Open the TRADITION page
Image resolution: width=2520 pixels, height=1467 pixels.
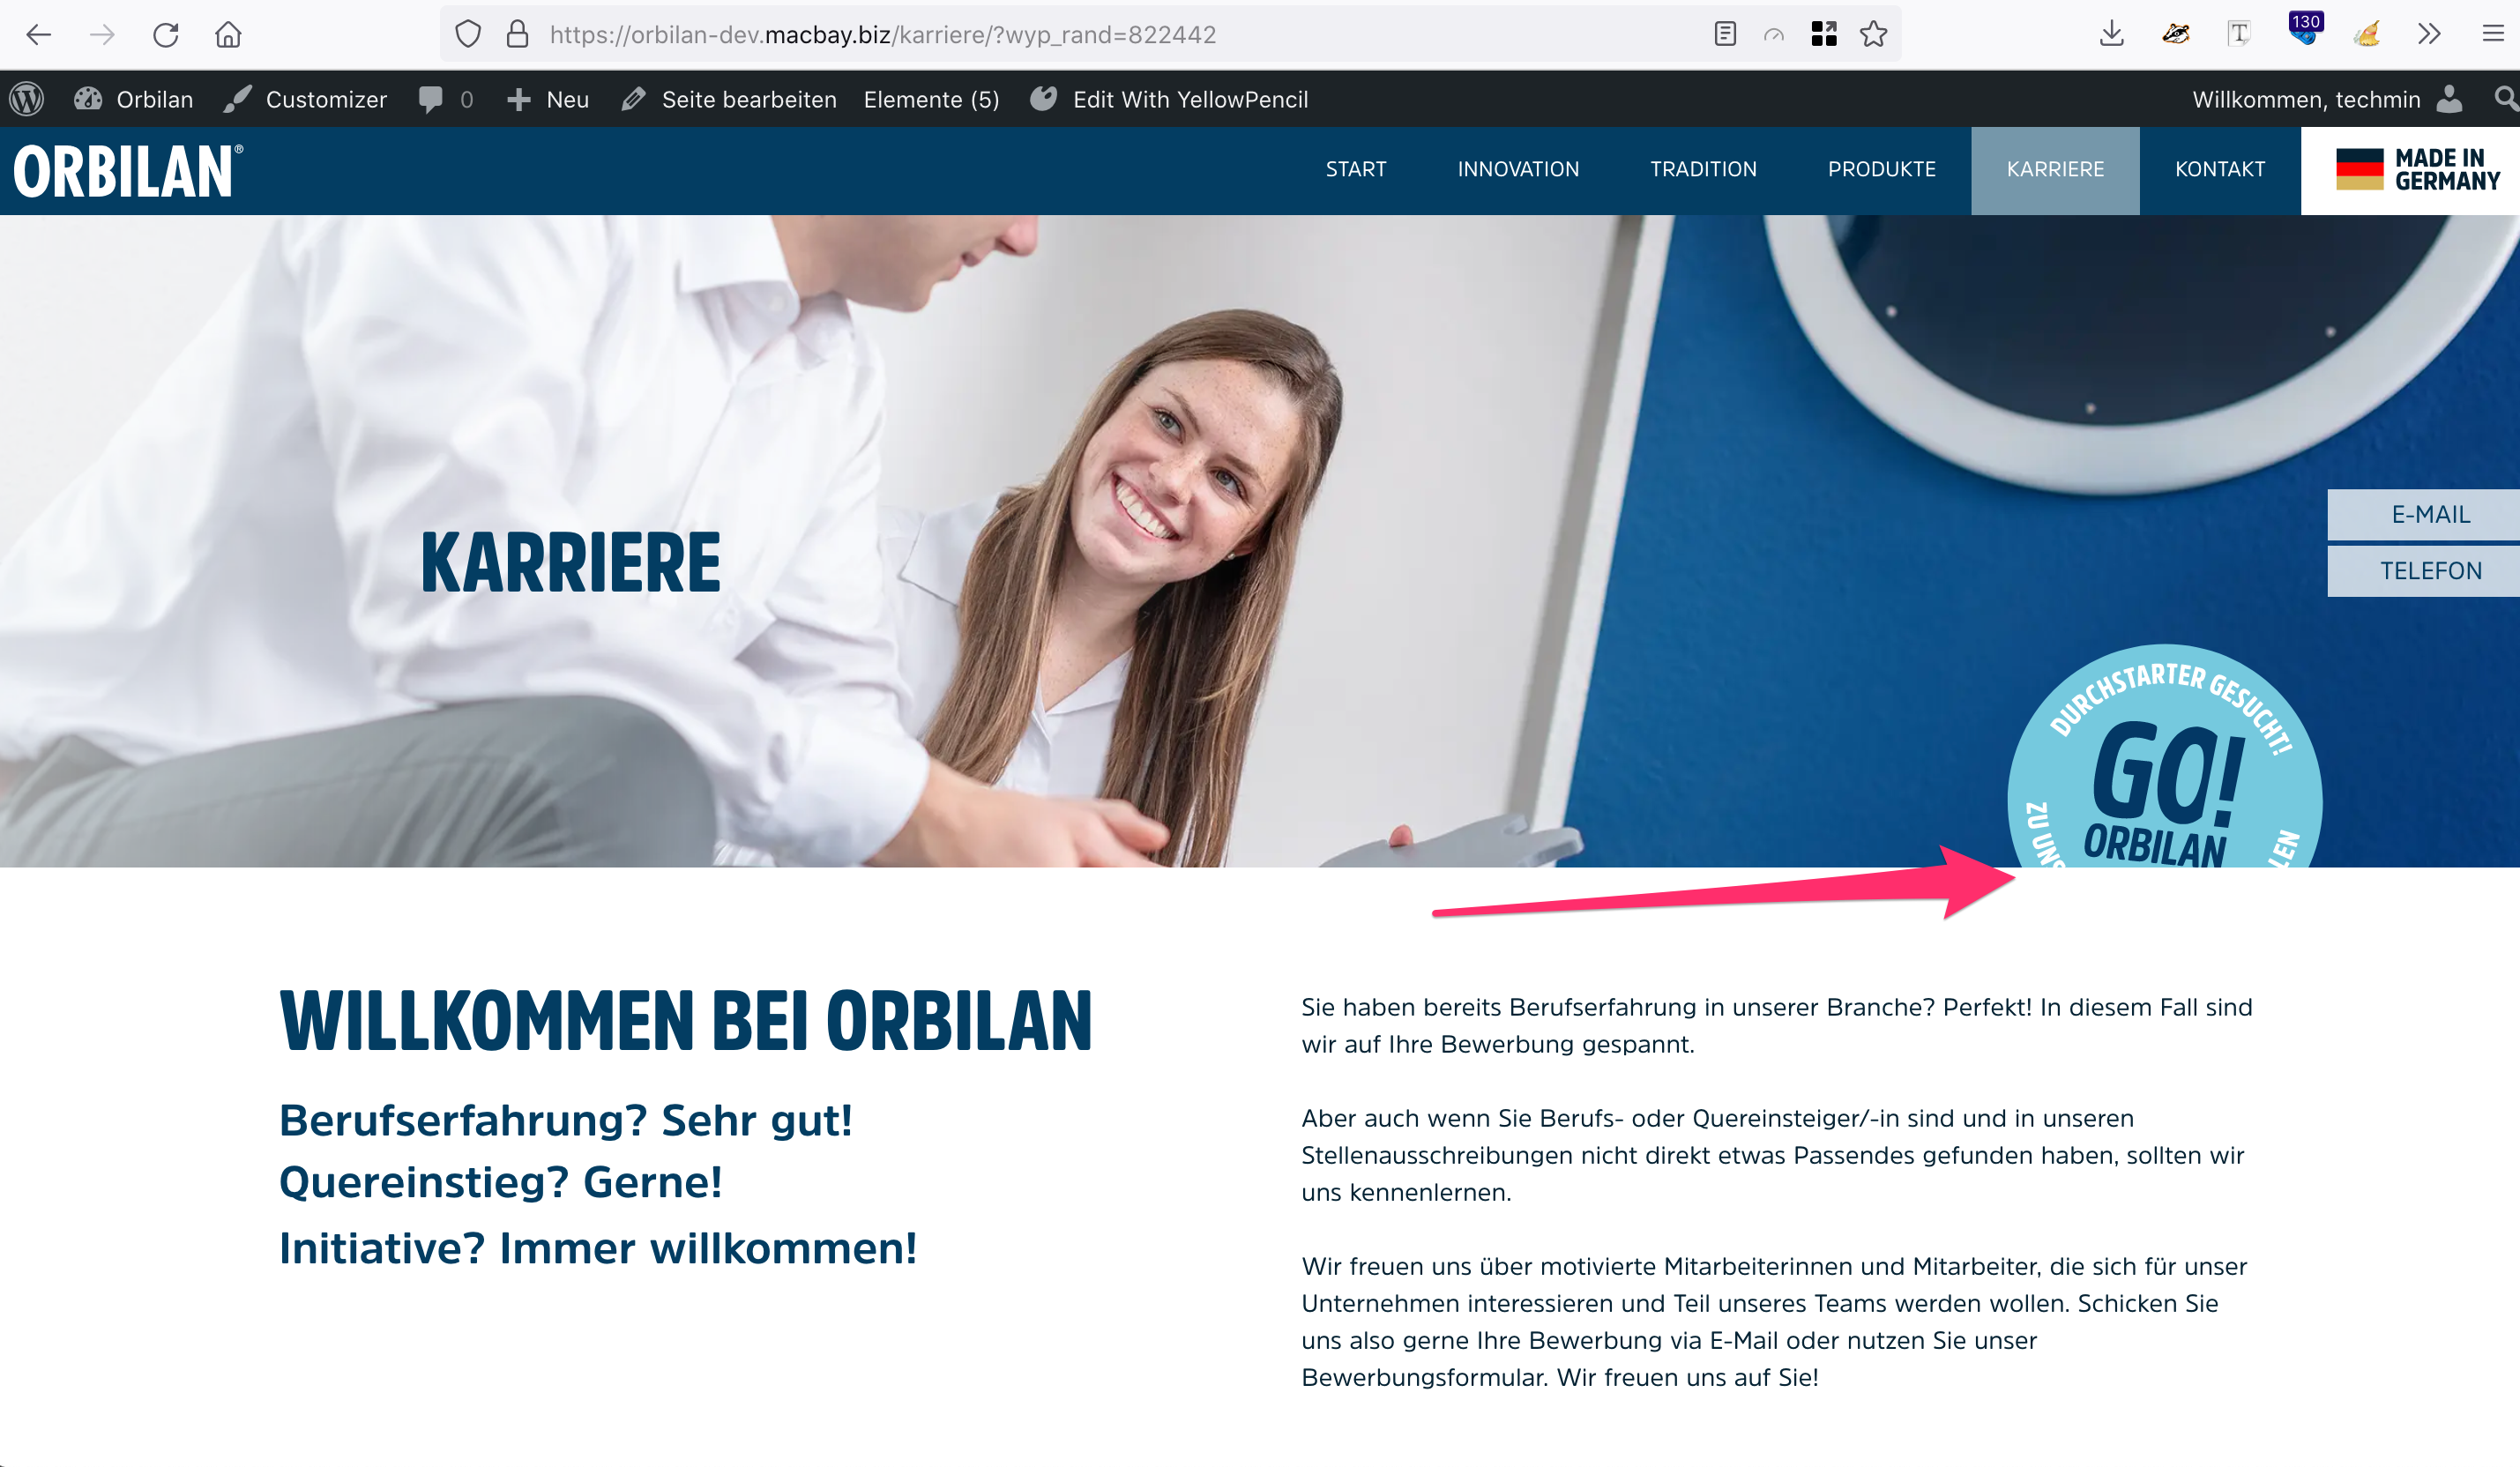click(1703, 170)
